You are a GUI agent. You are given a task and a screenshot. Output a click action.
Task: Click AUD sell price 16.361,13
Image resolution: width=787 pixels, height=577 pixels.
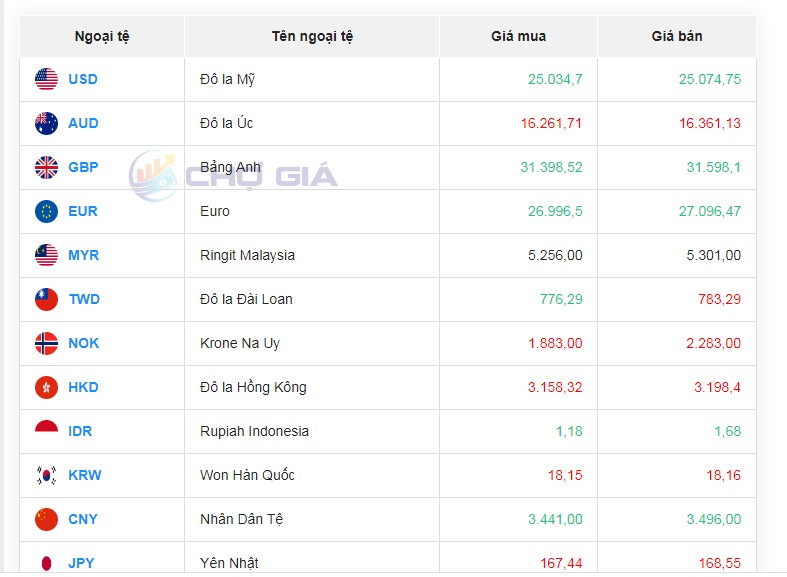pos(710,123)
